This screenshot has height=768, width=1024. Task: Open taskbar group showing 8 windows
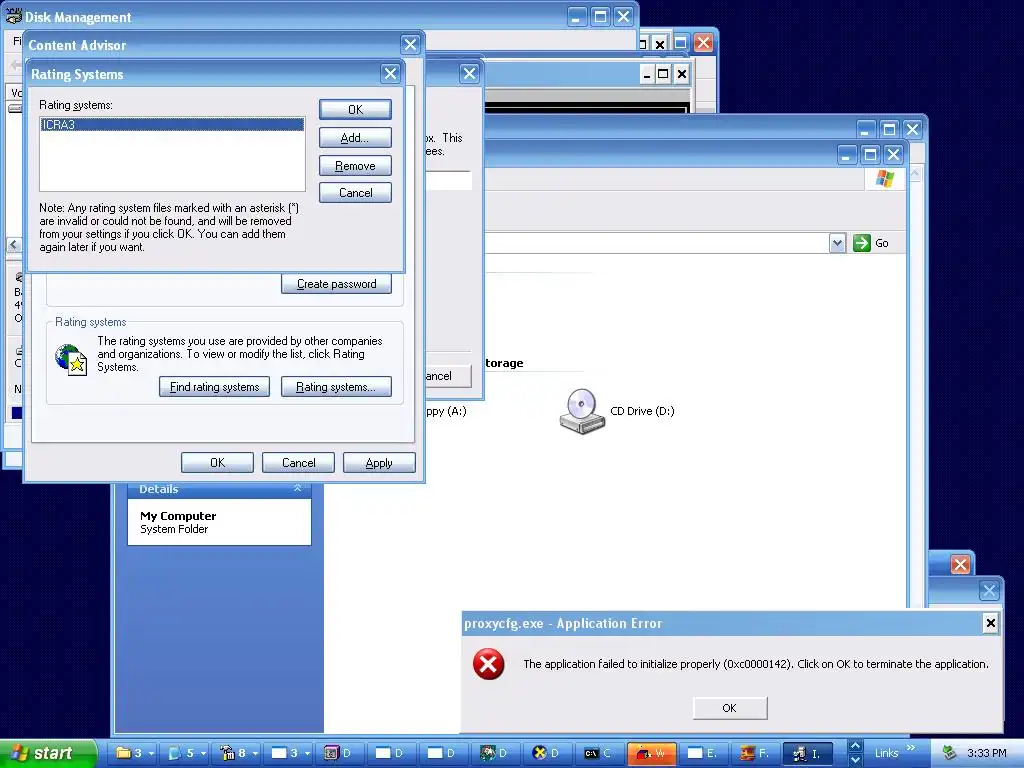coord(238,753)
